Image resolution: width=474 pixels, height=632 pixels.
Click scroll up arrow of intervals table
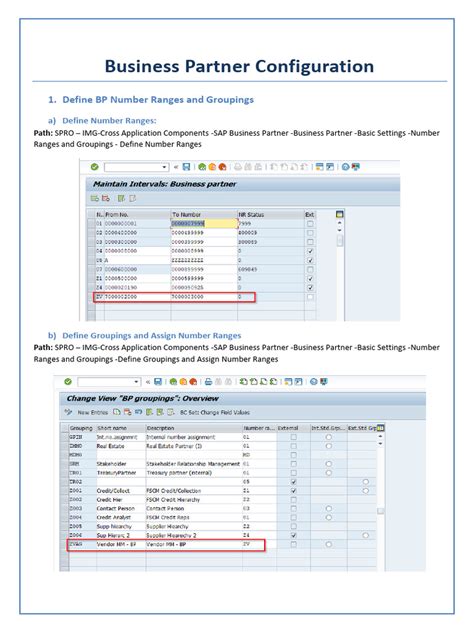(340, 223)
